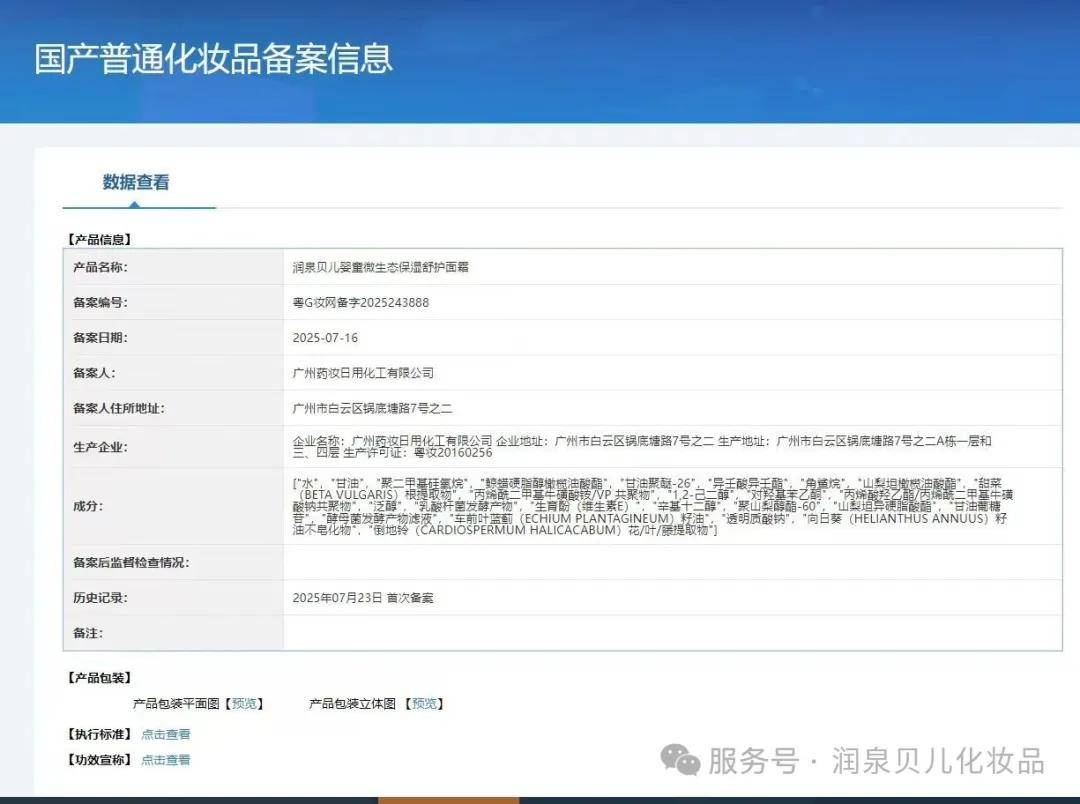The height and width of the screenshot is (804, 1080).
Task: Click the 【产品信息】 section header
Action: click(99, 239)
